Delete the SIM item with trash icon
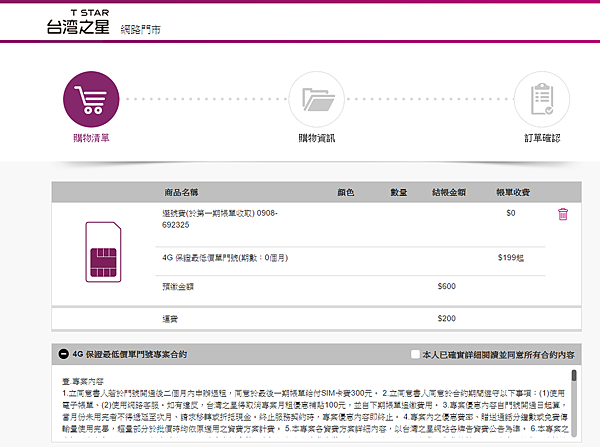Screen dimensions: 600x447 tap(562, 214)
